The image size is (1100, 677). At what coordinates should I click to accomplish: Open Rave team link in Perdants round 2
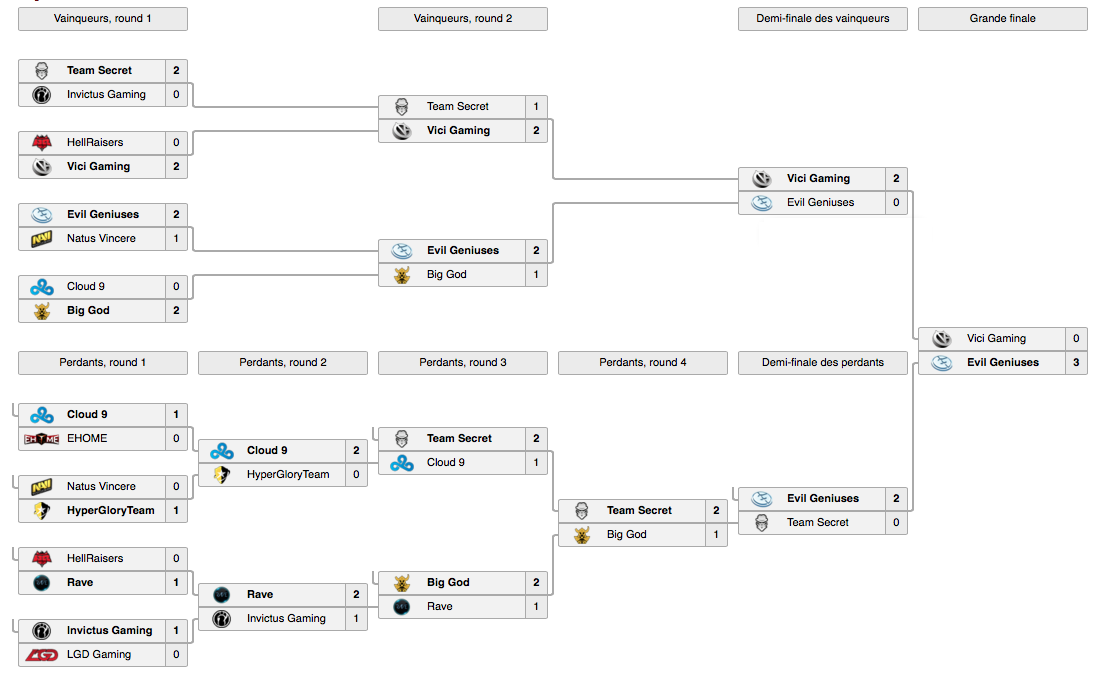click(260, 594)
